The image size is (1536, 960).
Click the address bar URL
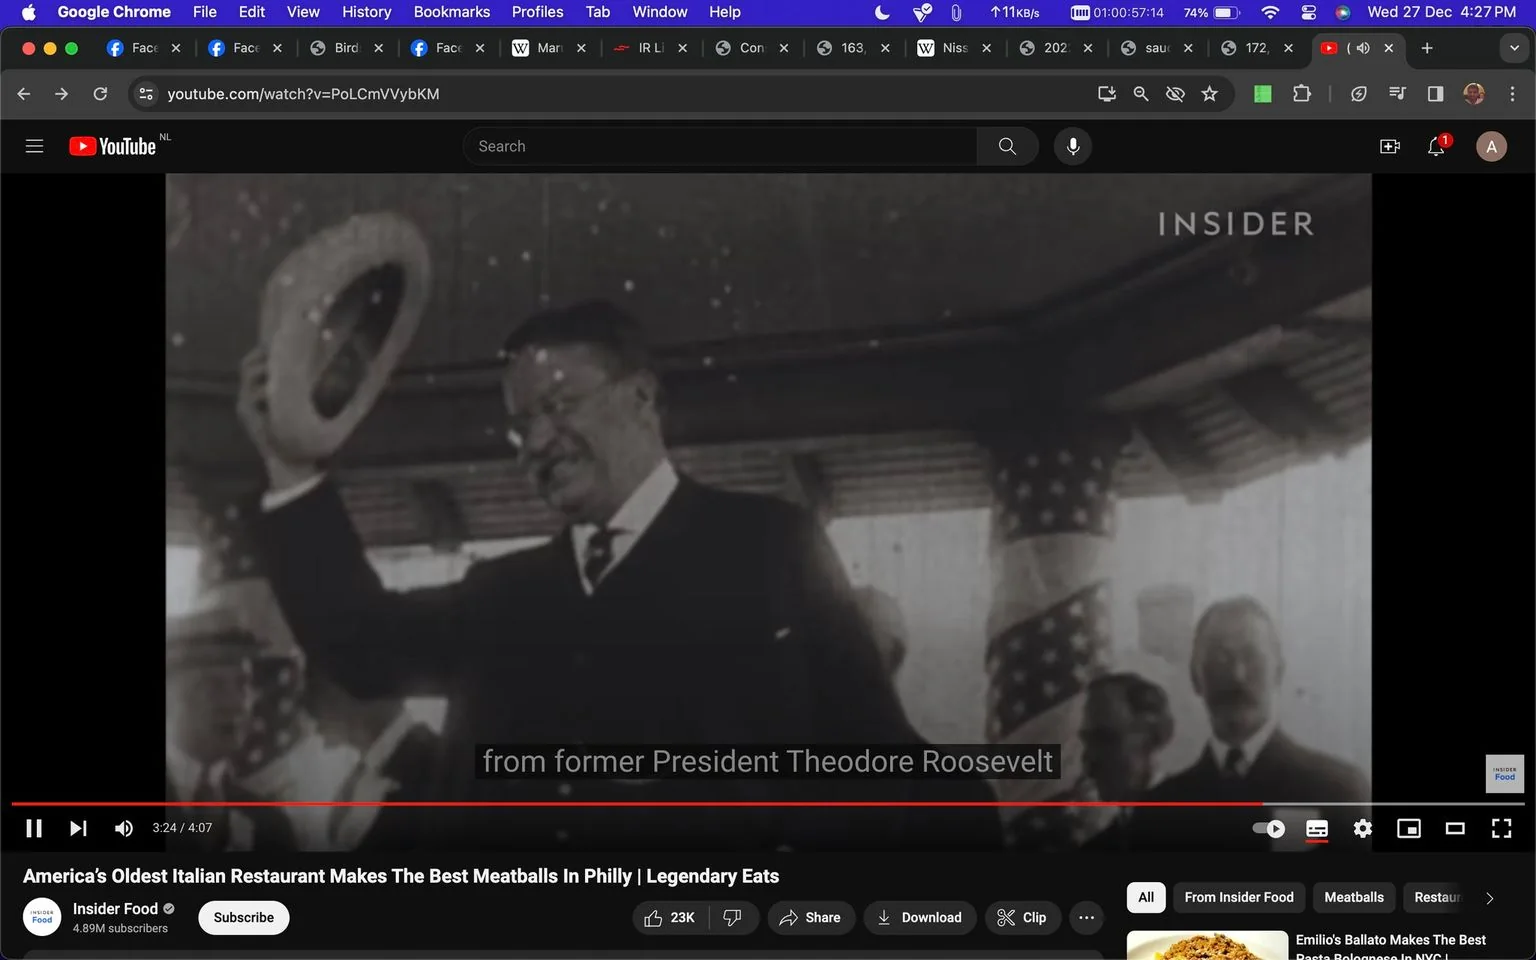[x=303, y=94]
